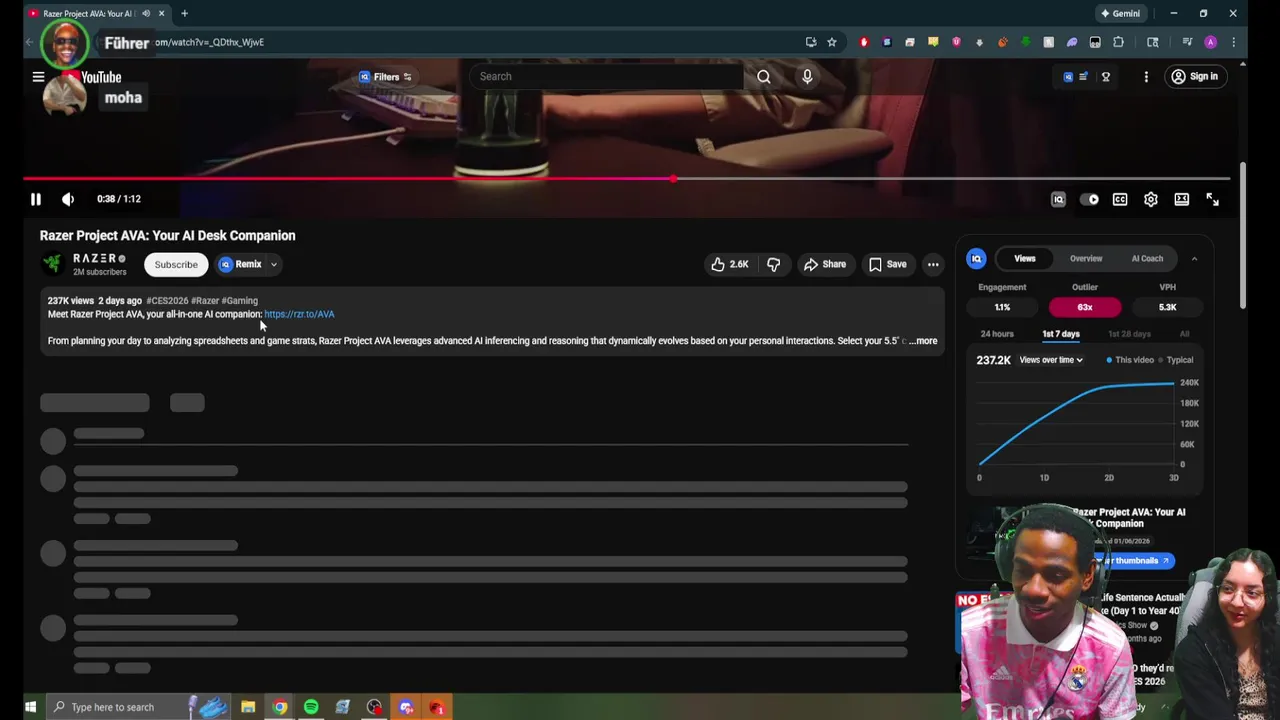Select the 1st 28 days time range
The image size is (1280, 720).
pos(1129,334)
